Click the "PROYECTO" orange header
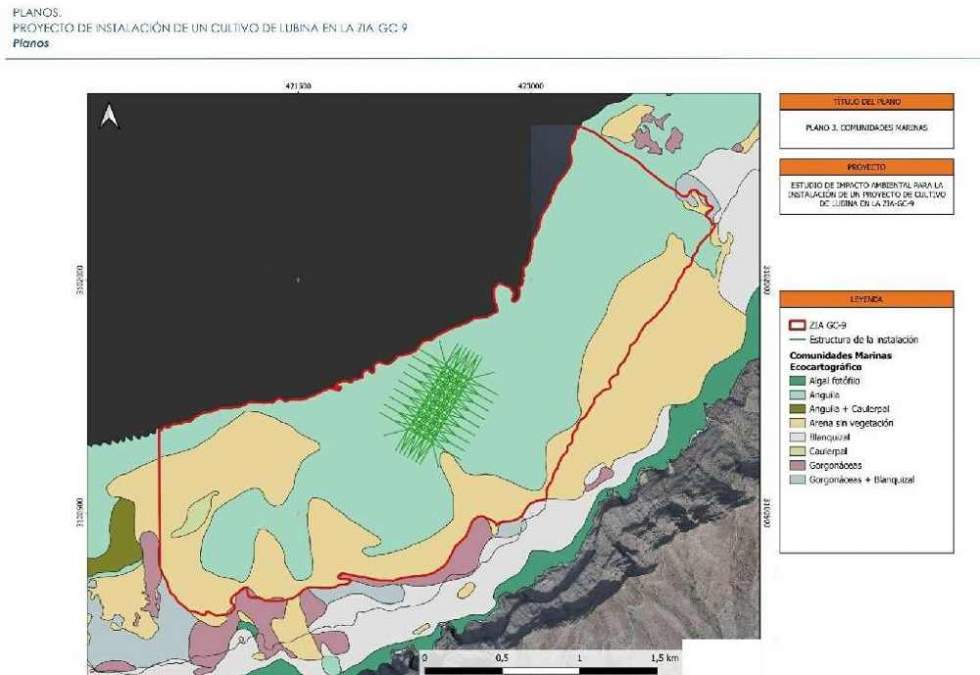The height and width of the screenshot is (675, 980). click(x=866, y=167)
